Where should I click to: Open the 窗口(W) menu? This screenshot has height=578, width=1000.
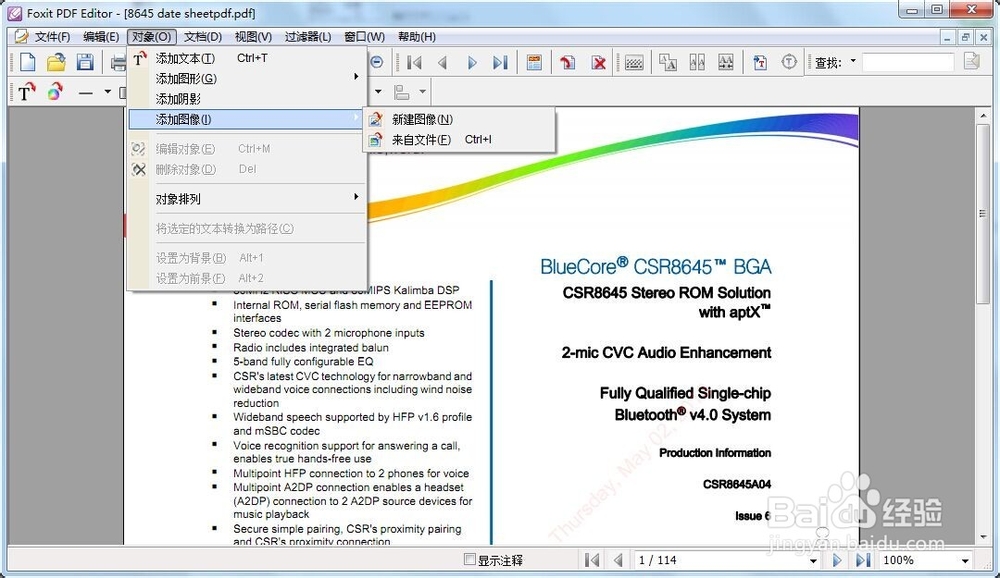click(365, 37)
